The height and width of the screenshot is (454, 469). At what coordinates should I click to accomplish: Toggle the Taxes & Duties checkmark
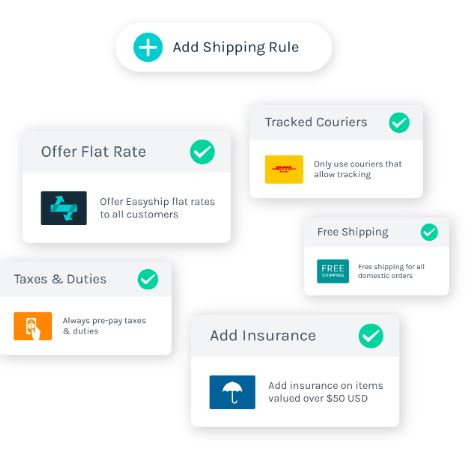pyautogui.click(x=148, y=279)
